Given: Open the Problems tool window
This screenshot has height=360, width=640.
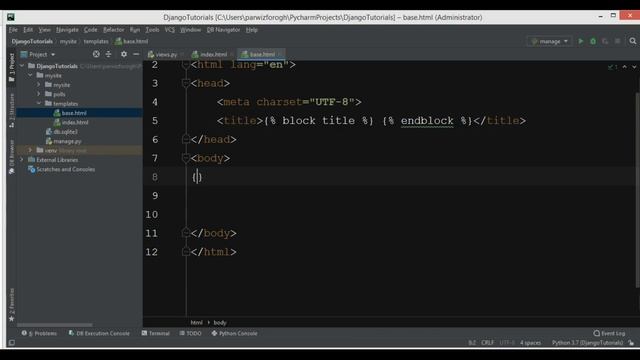Looking at the screenshot, I should pos(40,333).
